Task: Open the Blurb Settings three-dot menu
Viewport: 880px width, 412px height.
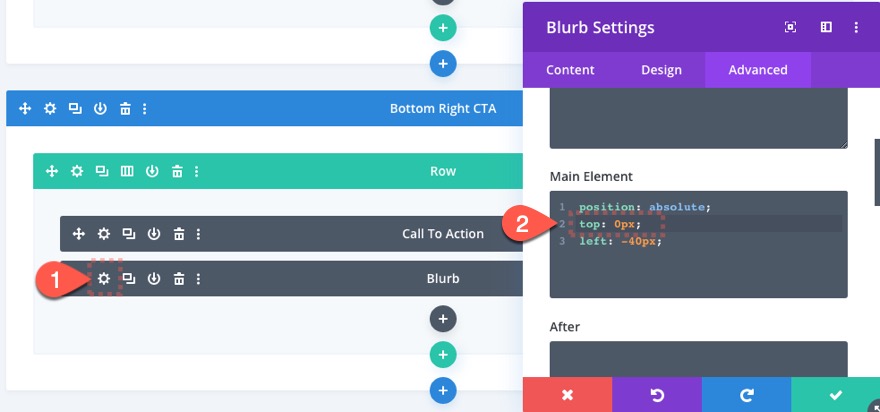Action: pos(857,27)
